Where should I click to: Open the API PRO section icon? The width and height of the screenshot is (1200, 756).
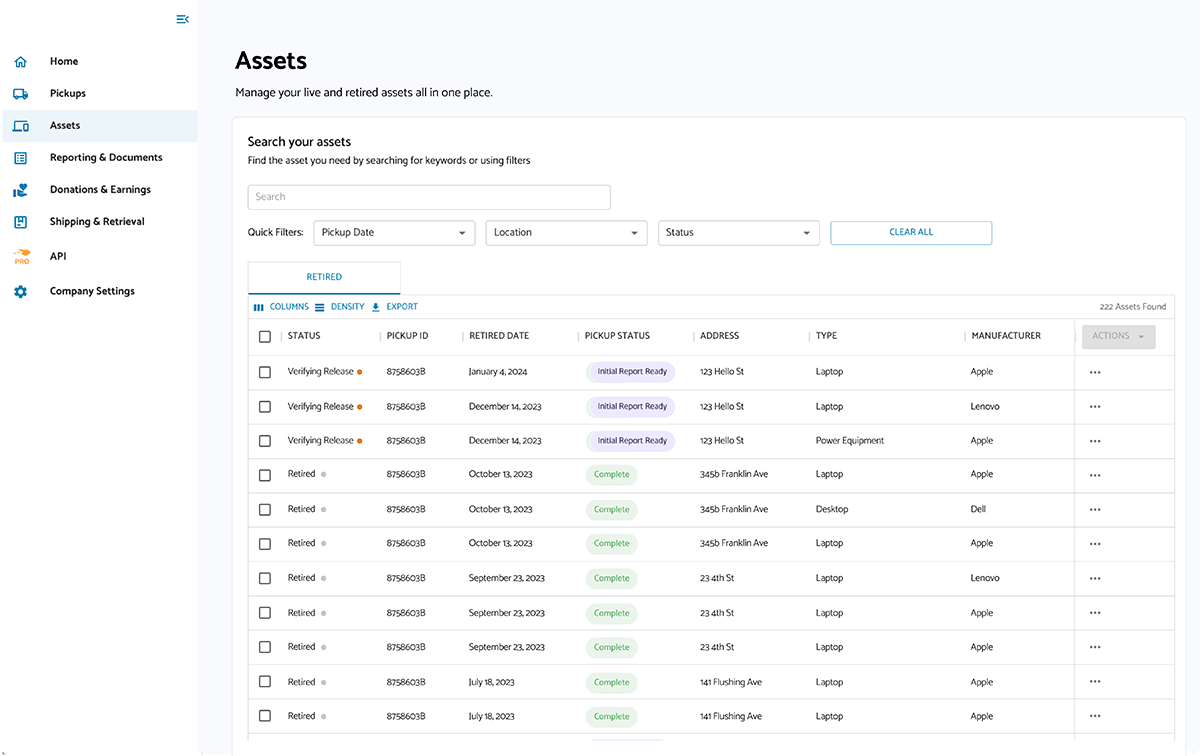click(x=20, y=256)
